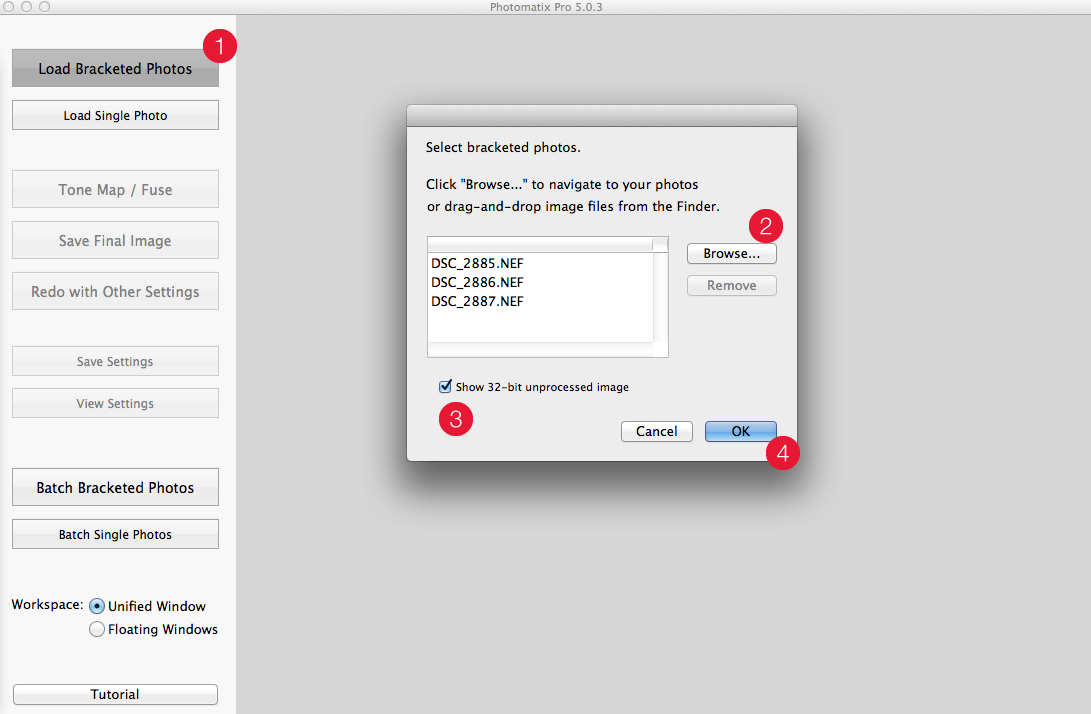The height and width of the screenshot is (714, 1091).
Task: Open Batch Bracketed Photos
Action: [115, 488]
